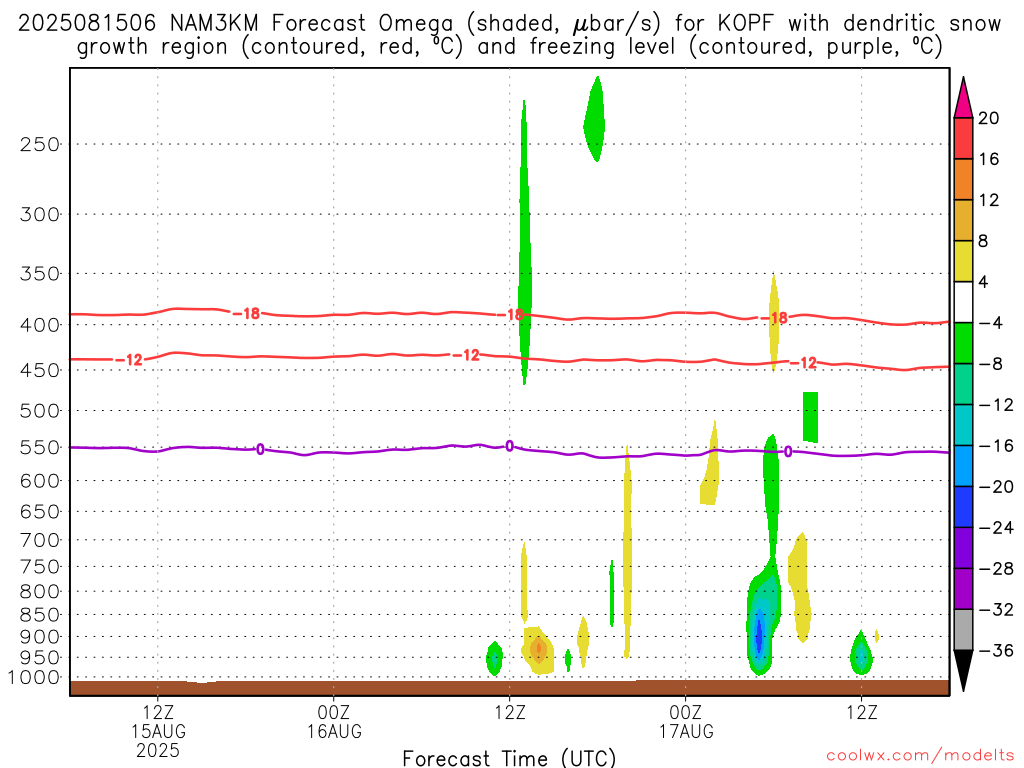Select the teal-green -8 to -12 colorbar segment
This screenshot has width=1024, height=768.
pyautogui.click(x=963, y=384)
